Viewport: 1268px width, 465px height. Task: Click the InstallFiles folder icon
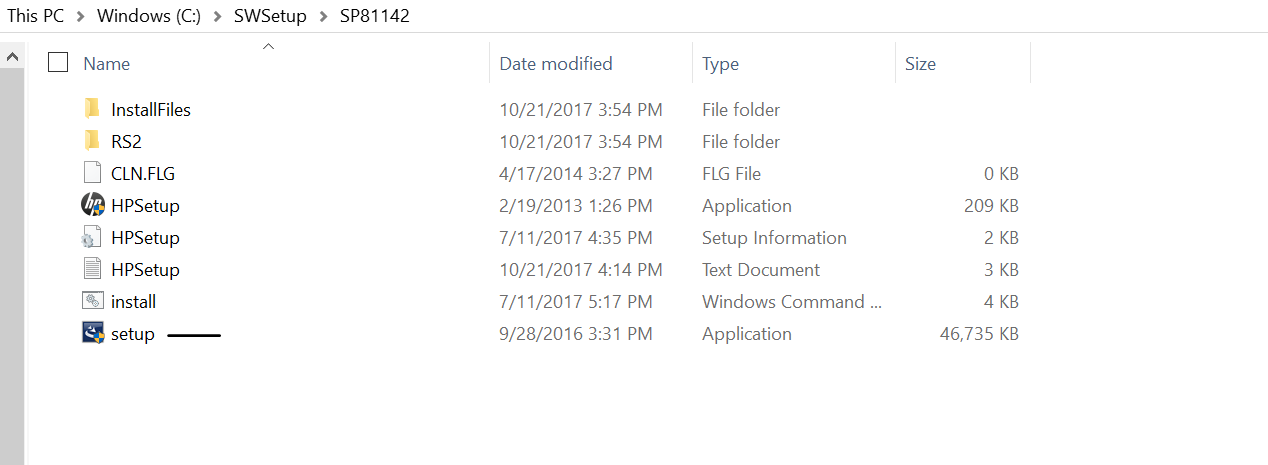point(92,109)
